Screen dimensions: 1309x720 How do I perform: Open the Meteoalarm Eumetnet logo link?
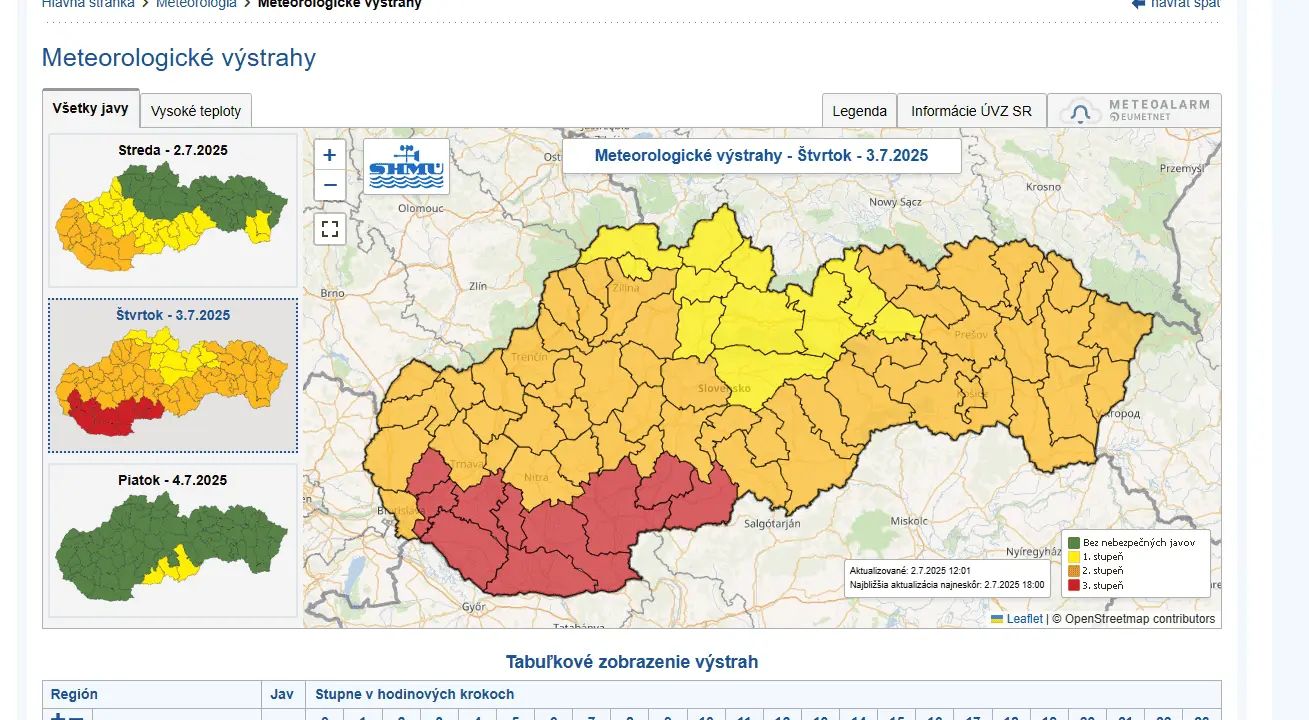click(x=1134, y=111)
